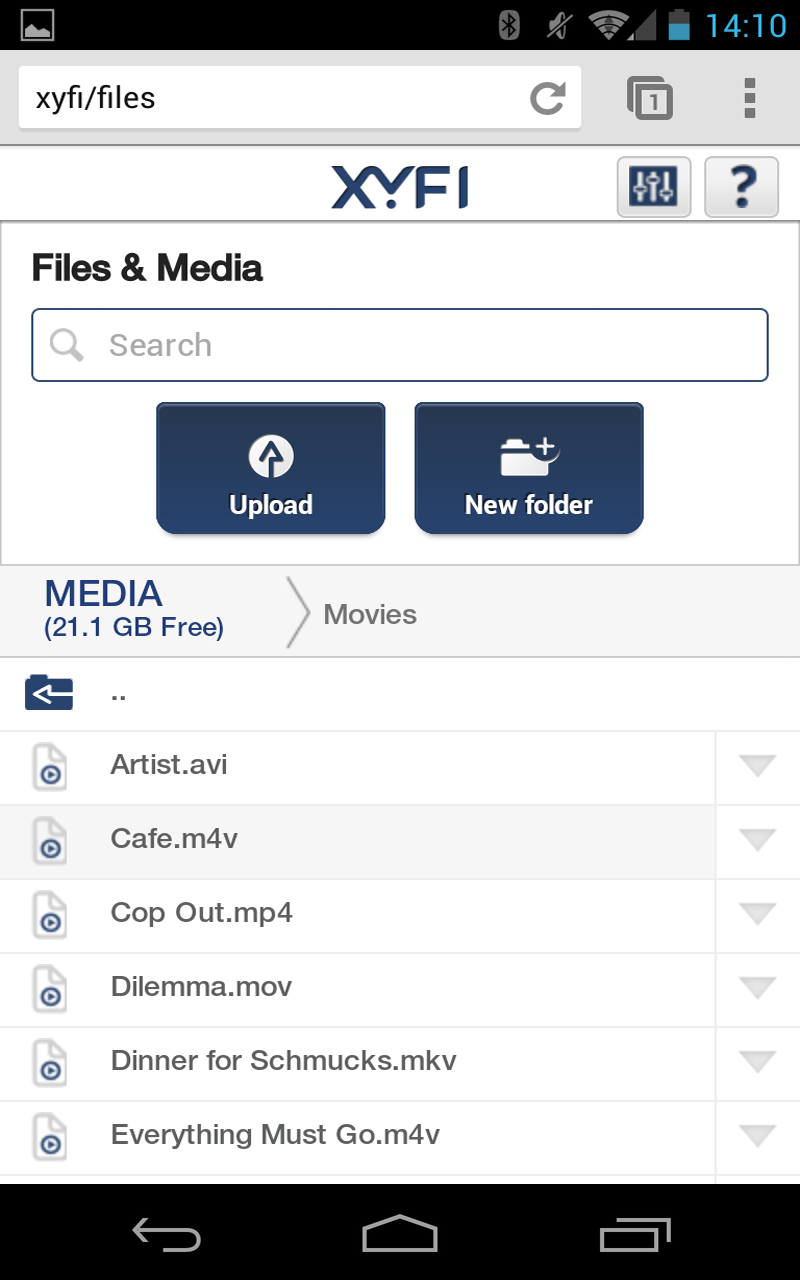Show options arrow for Cop Out.mp4
800x1280 pixels.
pos(757,915)
